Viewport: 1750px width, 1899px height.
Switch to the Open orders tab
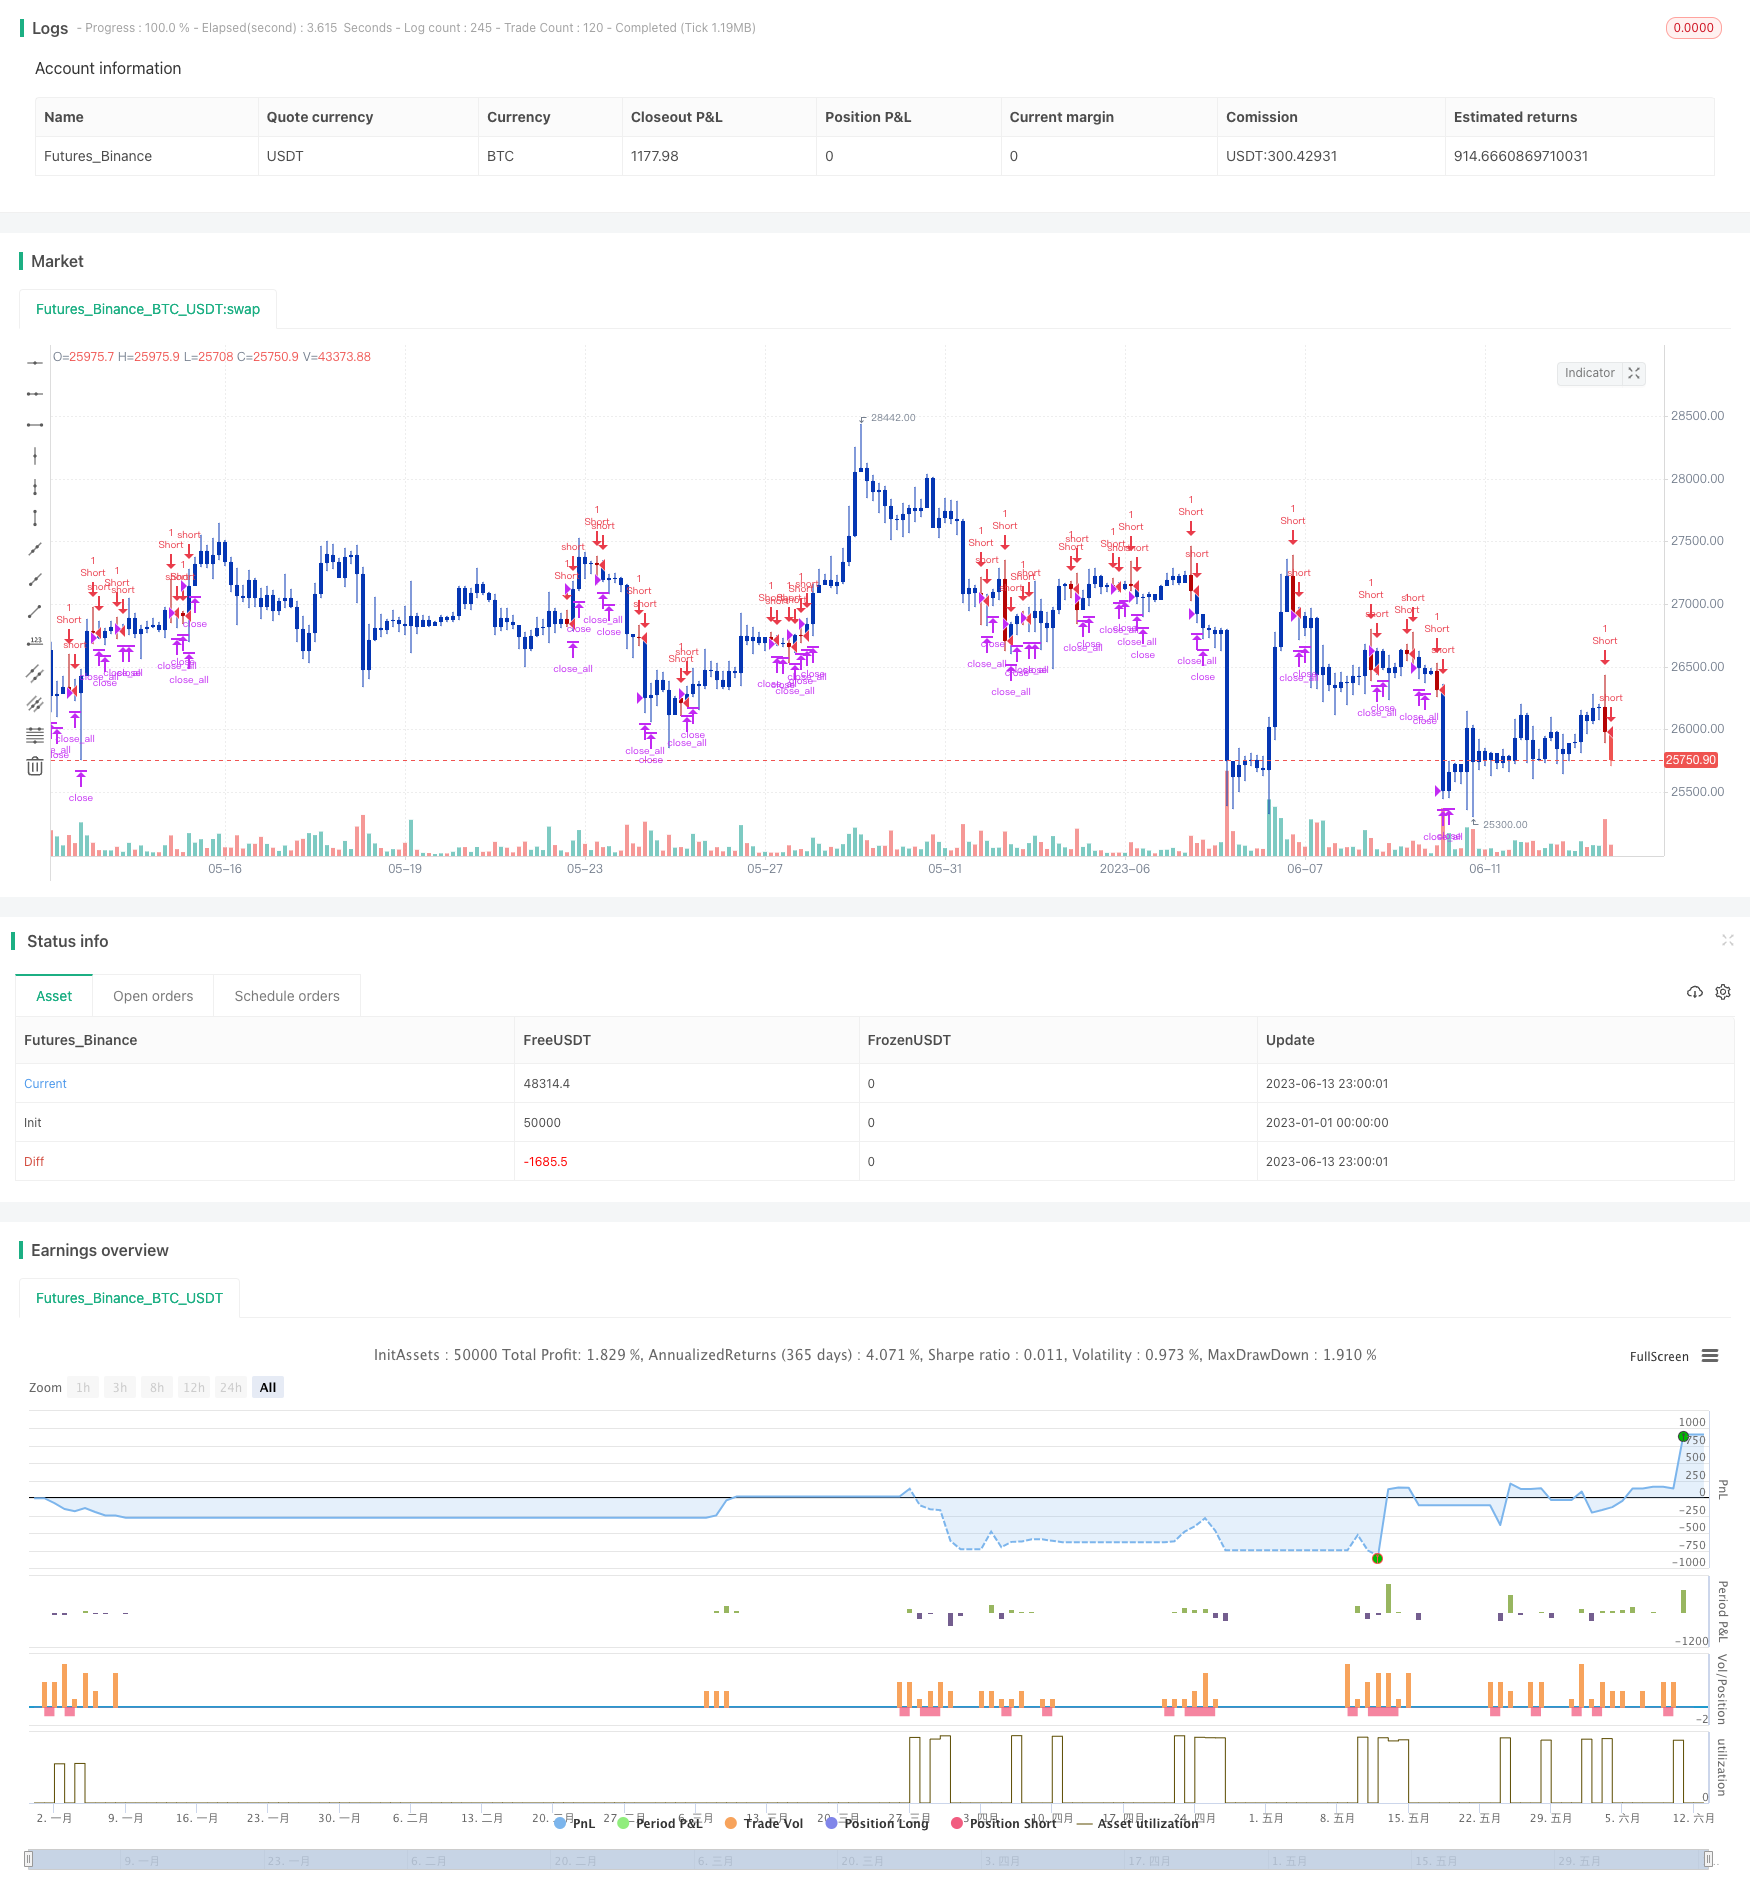153,996
